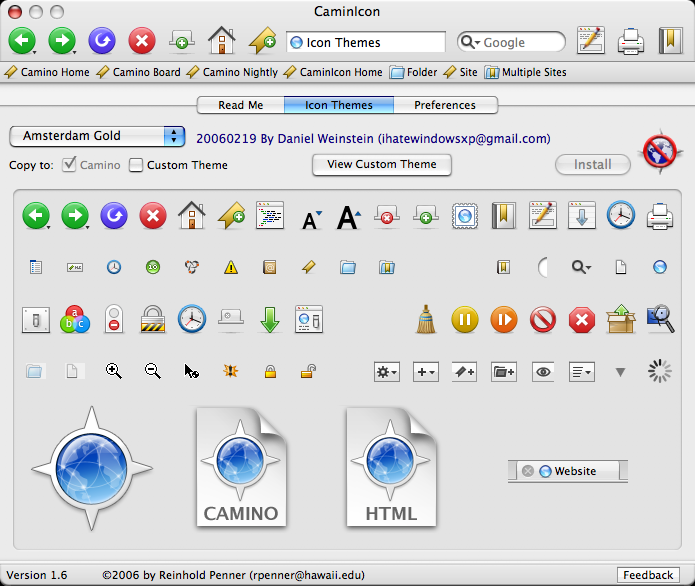Click the Home house icon in the top toolbar
Viewport: 695px width, 586px height.
click(222, 40)
